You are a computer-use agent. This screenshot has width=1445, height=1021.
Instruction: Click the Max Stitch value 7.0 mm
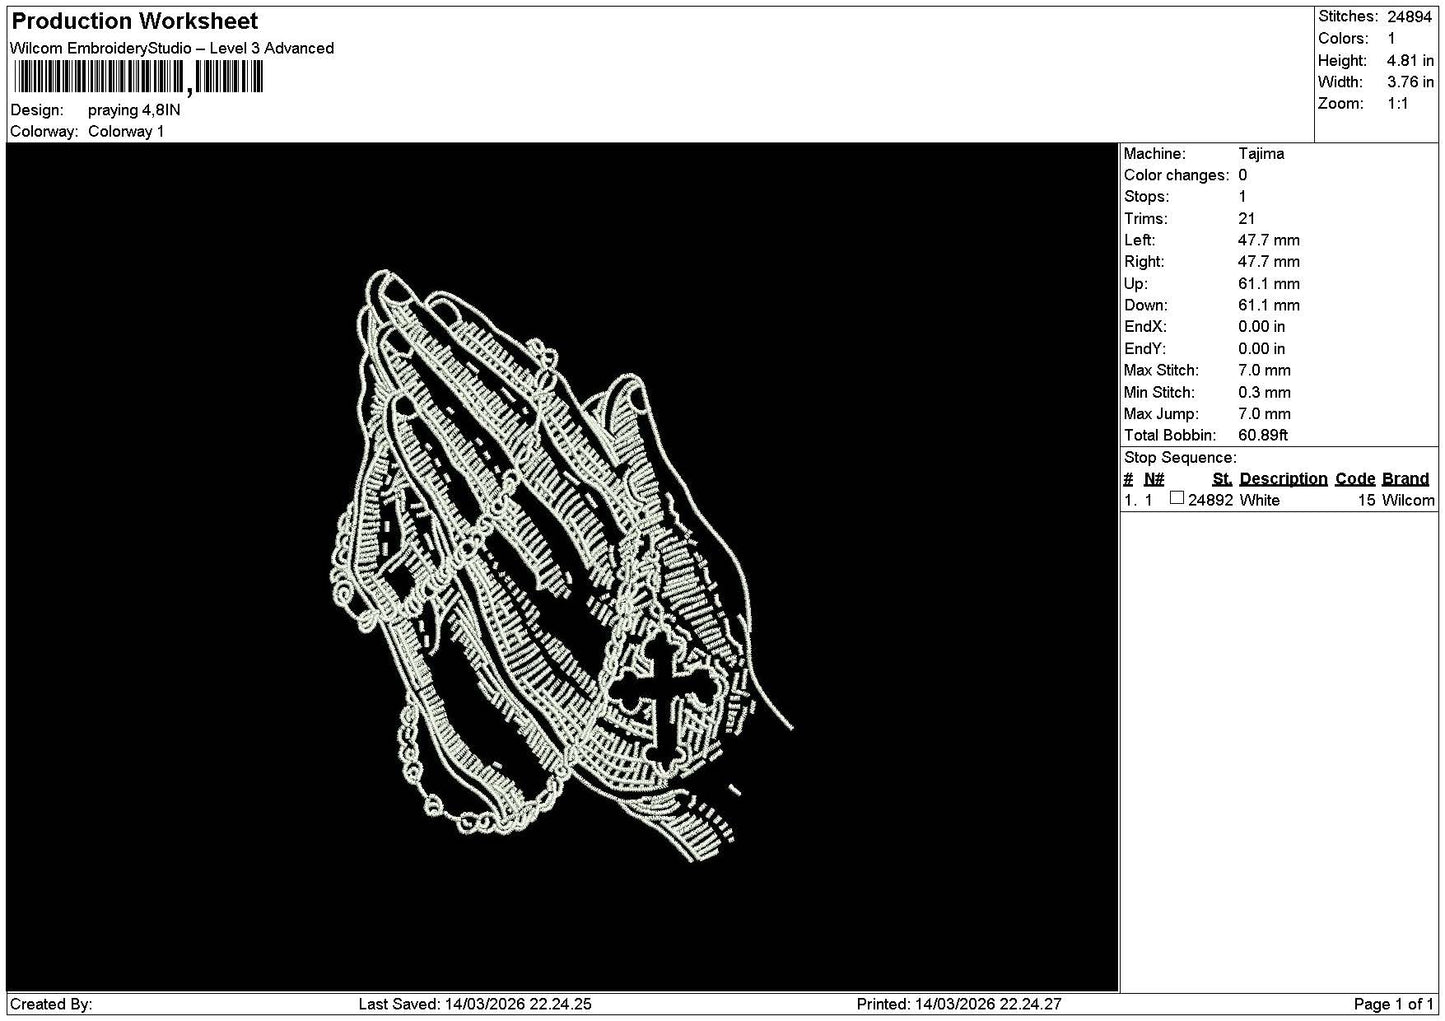[x=1264, y=370]
